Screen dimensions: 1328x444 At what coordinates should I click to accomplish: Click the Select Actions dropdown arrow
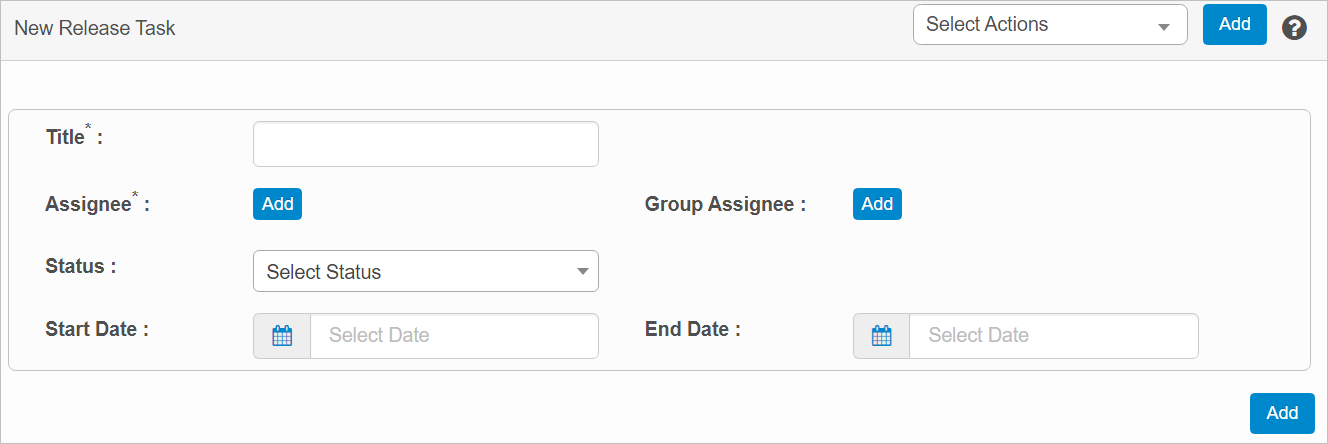(x=1163, y=27)
